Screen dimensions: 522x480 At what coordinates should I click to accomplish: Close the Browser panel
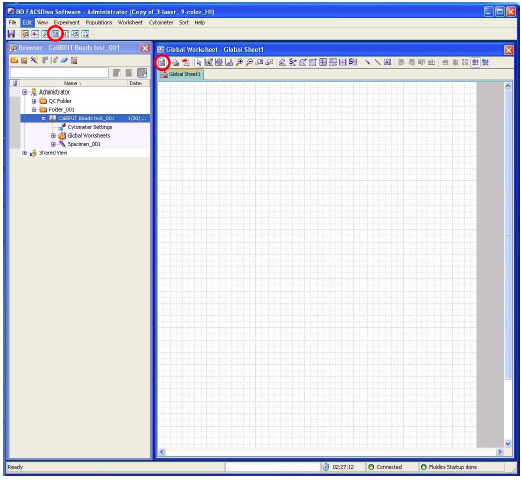[145, 48]
